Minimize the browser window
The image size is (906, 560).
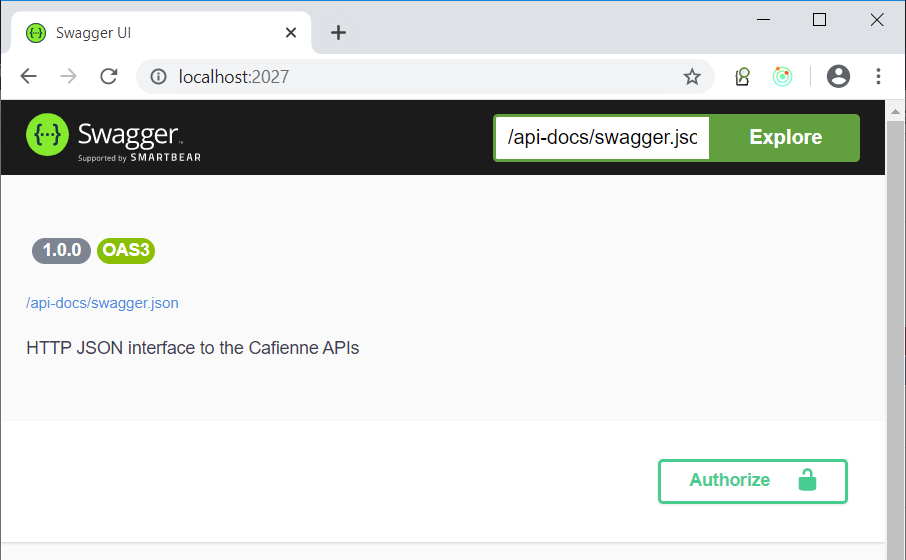tap(763, 20)
